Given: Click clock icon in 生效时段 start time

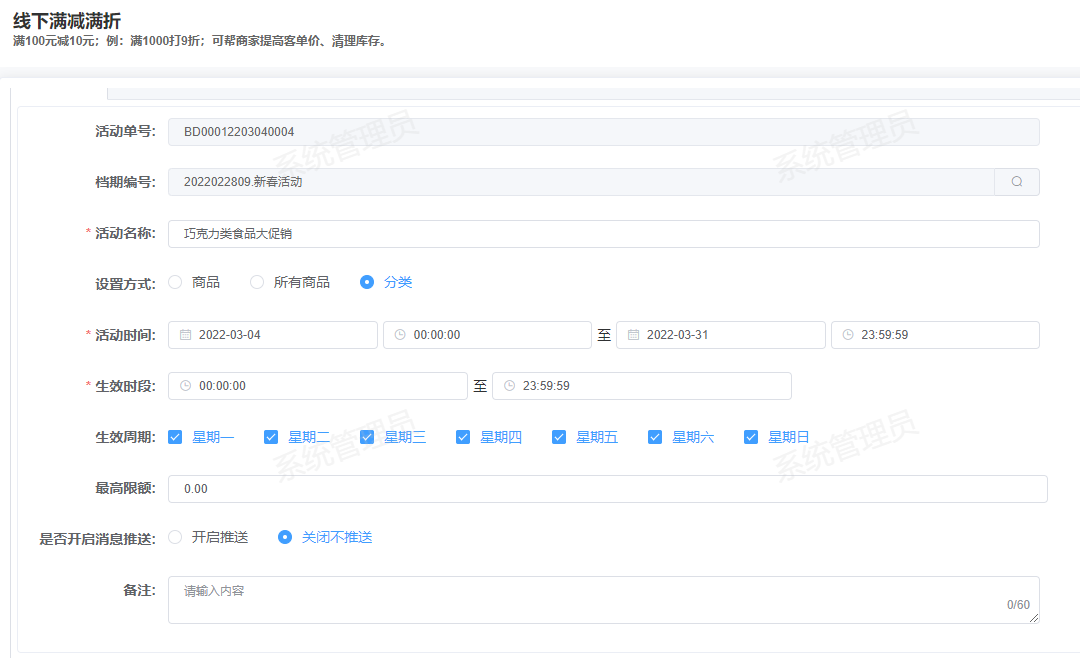Looking at the screenshot, I should click(x=185, y=386).
